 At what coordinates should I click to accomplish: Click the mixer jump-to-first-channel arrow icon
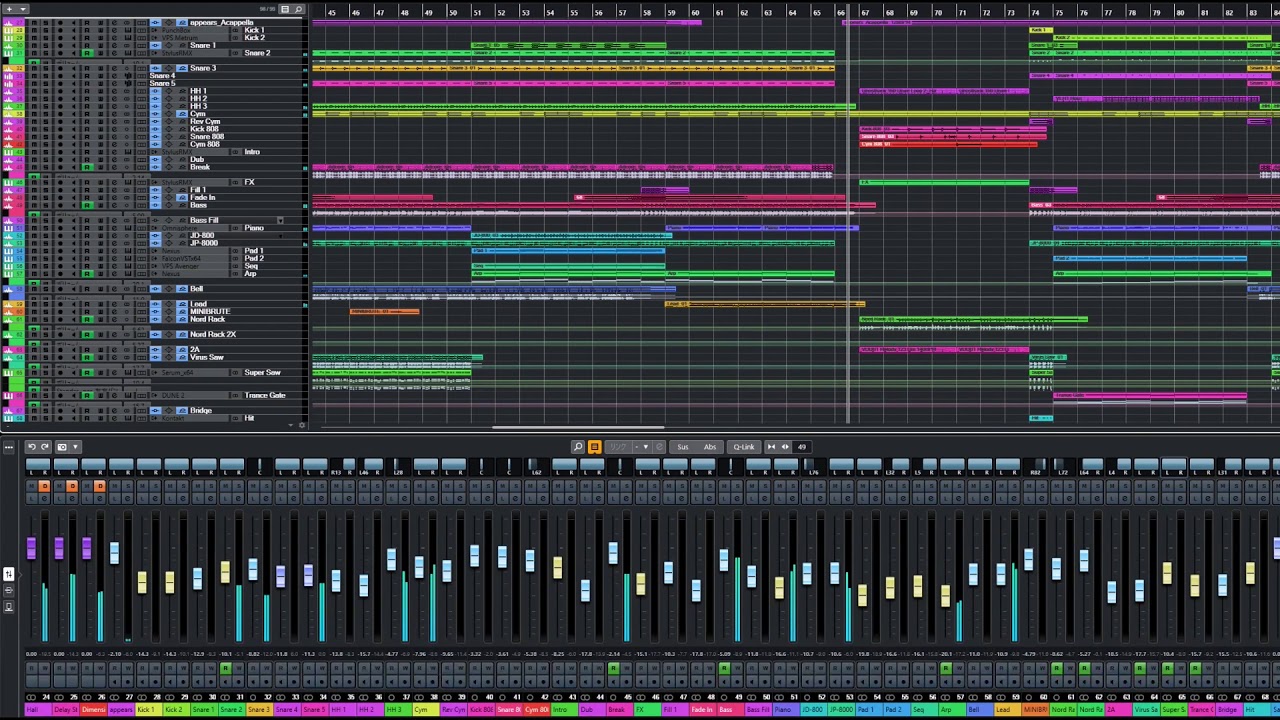(771, 447)
